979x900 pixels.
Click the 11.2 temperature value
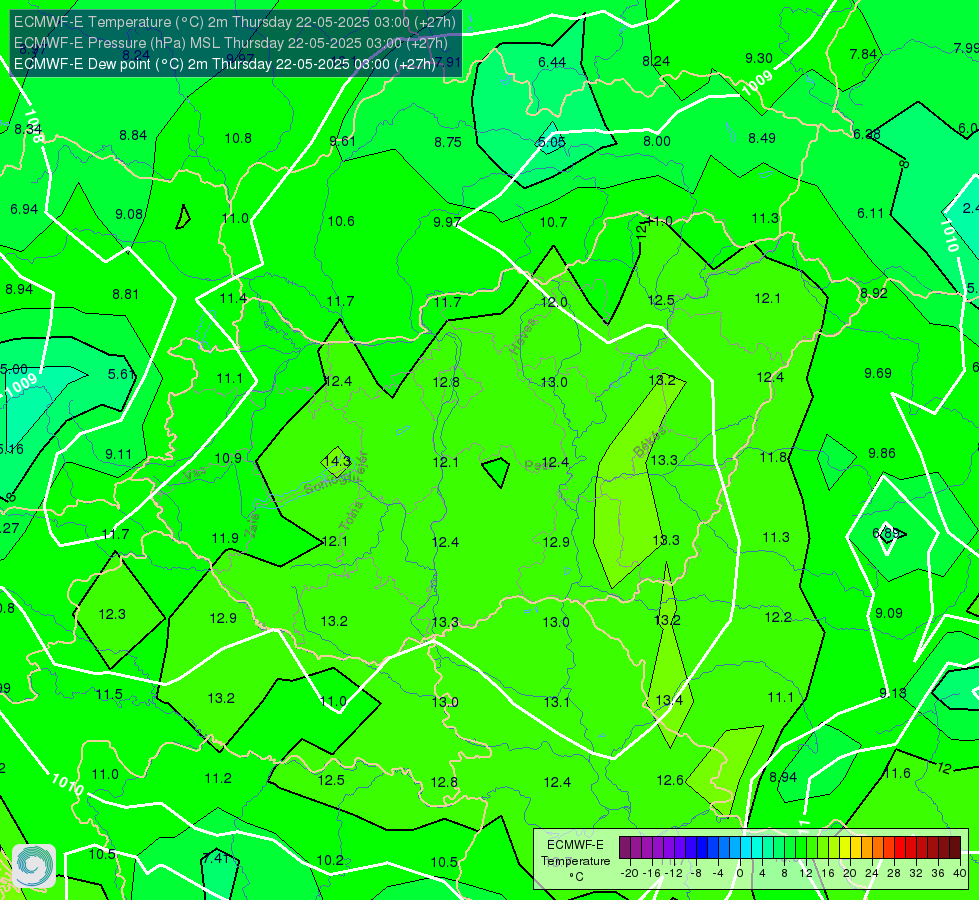coord(219,778)
